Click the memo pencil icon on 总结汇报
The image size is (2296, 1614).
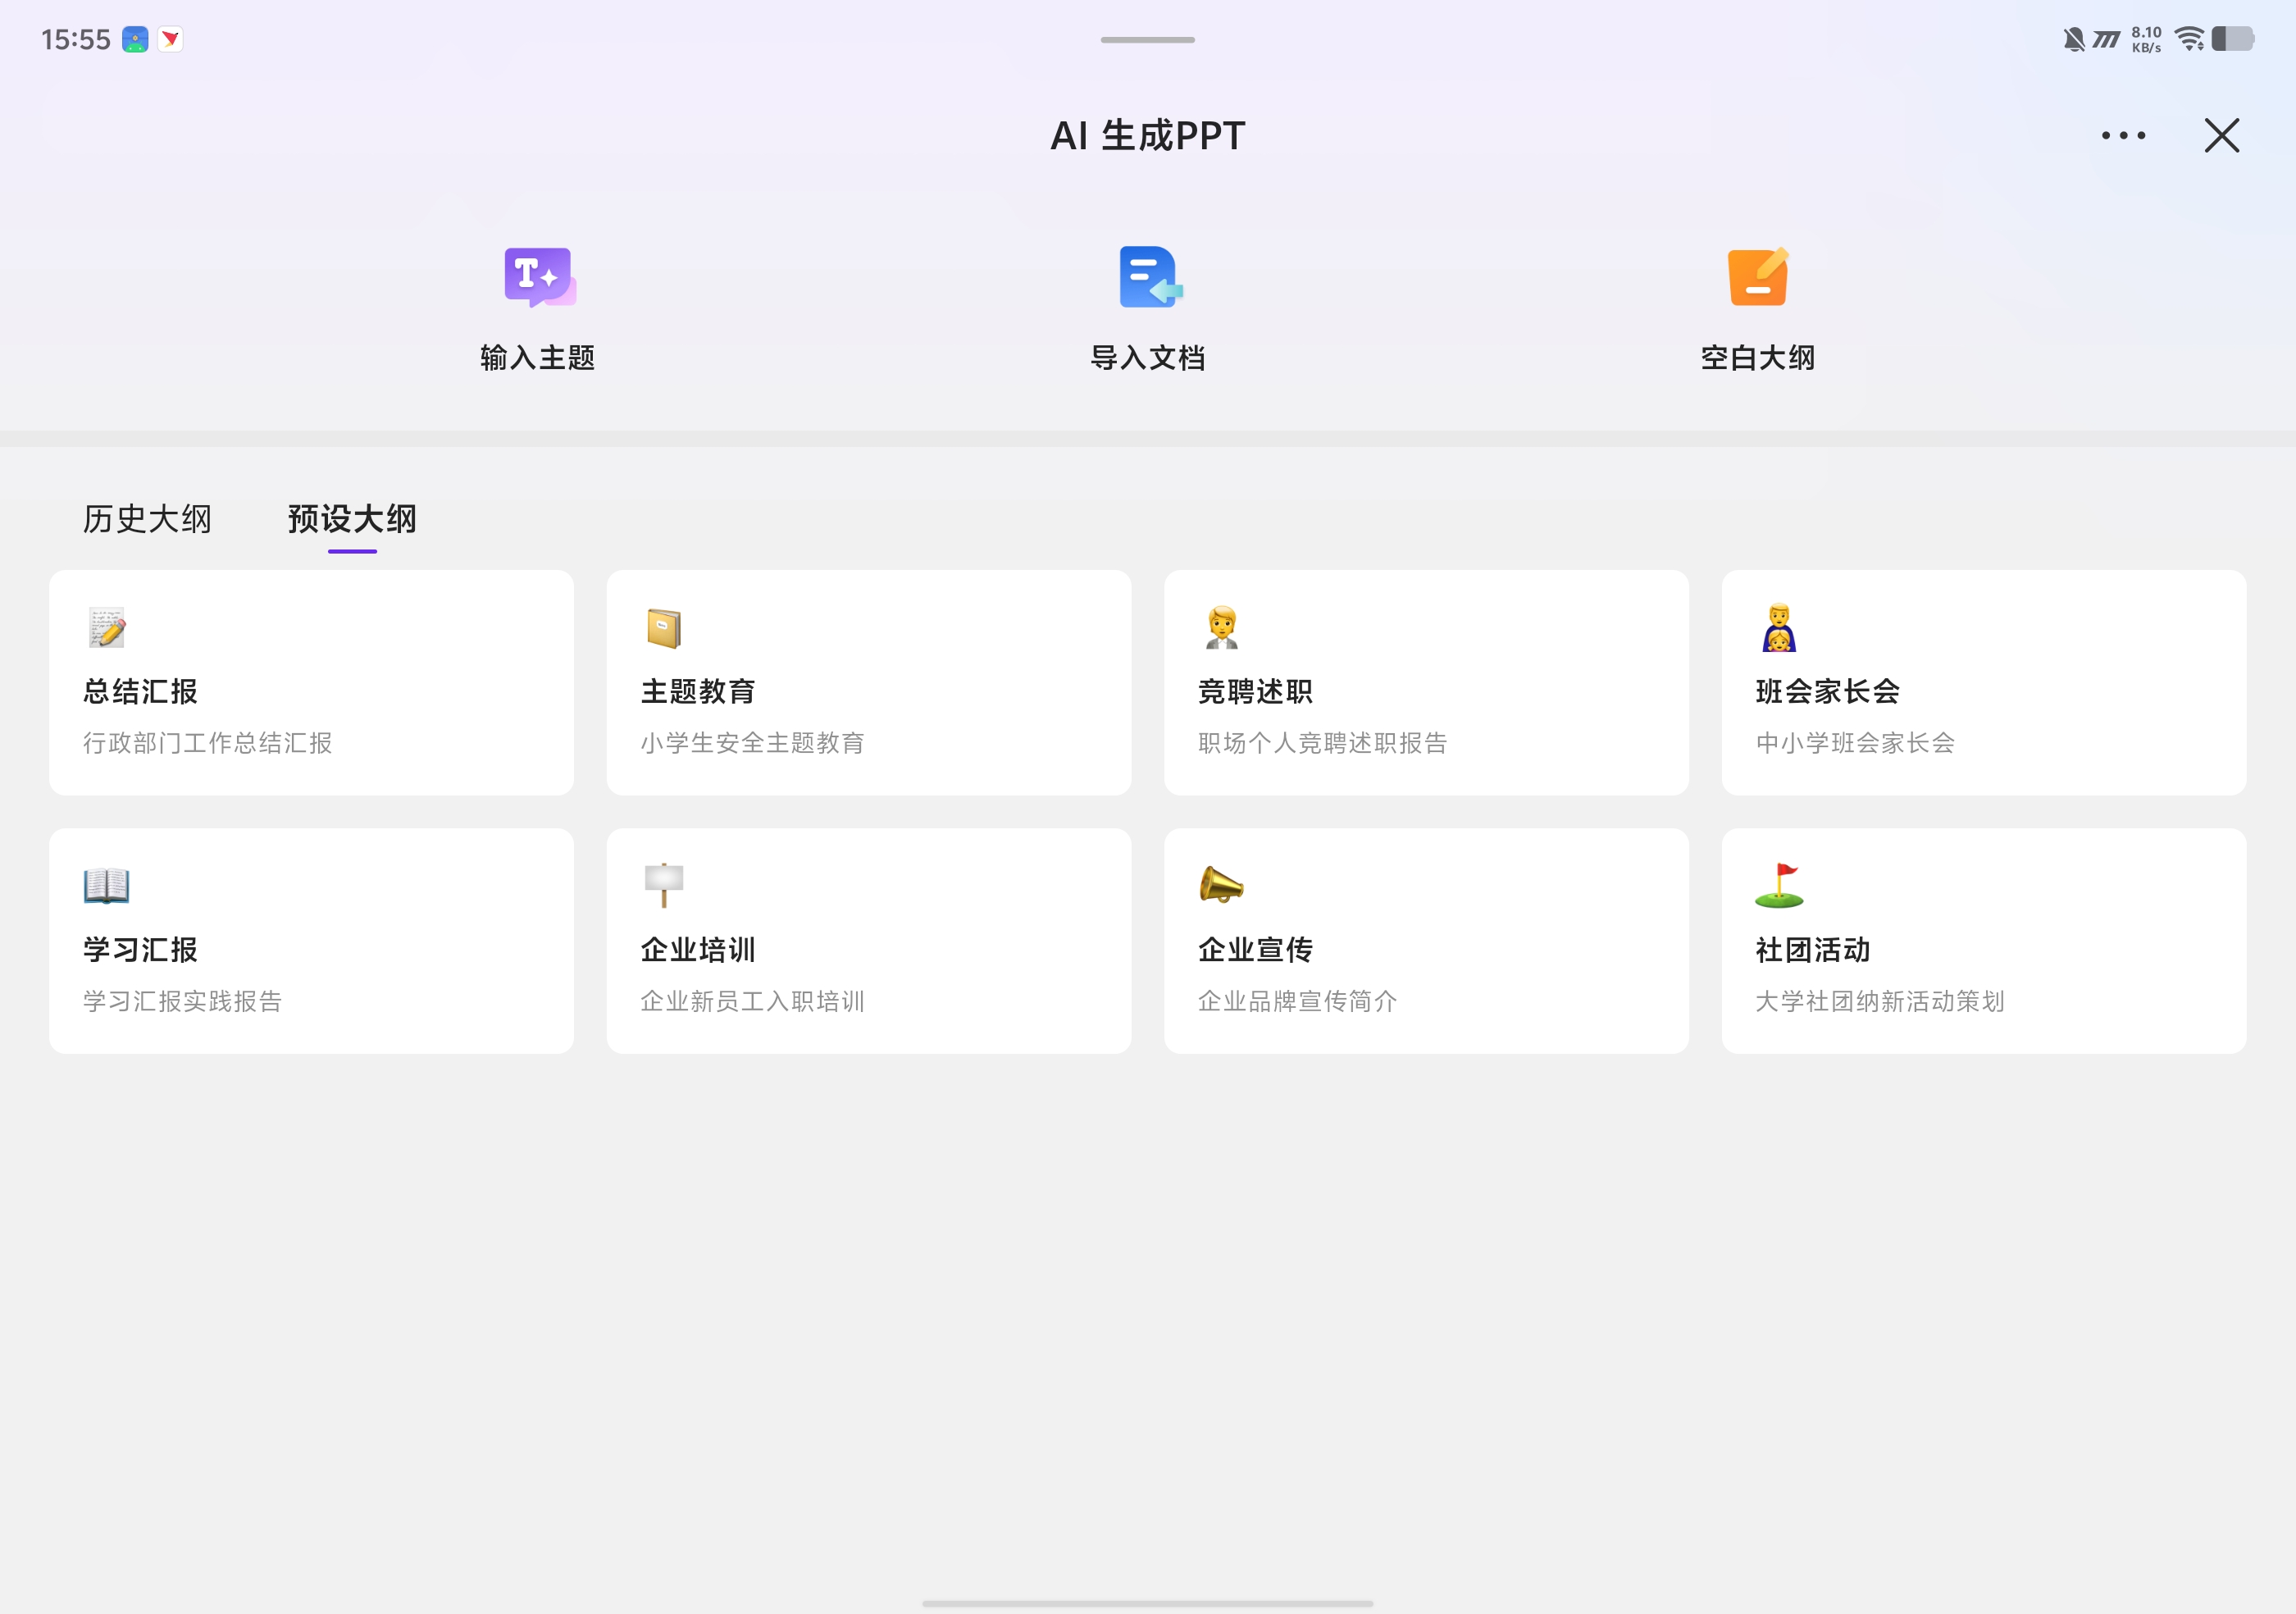click(x=106, y=627)
